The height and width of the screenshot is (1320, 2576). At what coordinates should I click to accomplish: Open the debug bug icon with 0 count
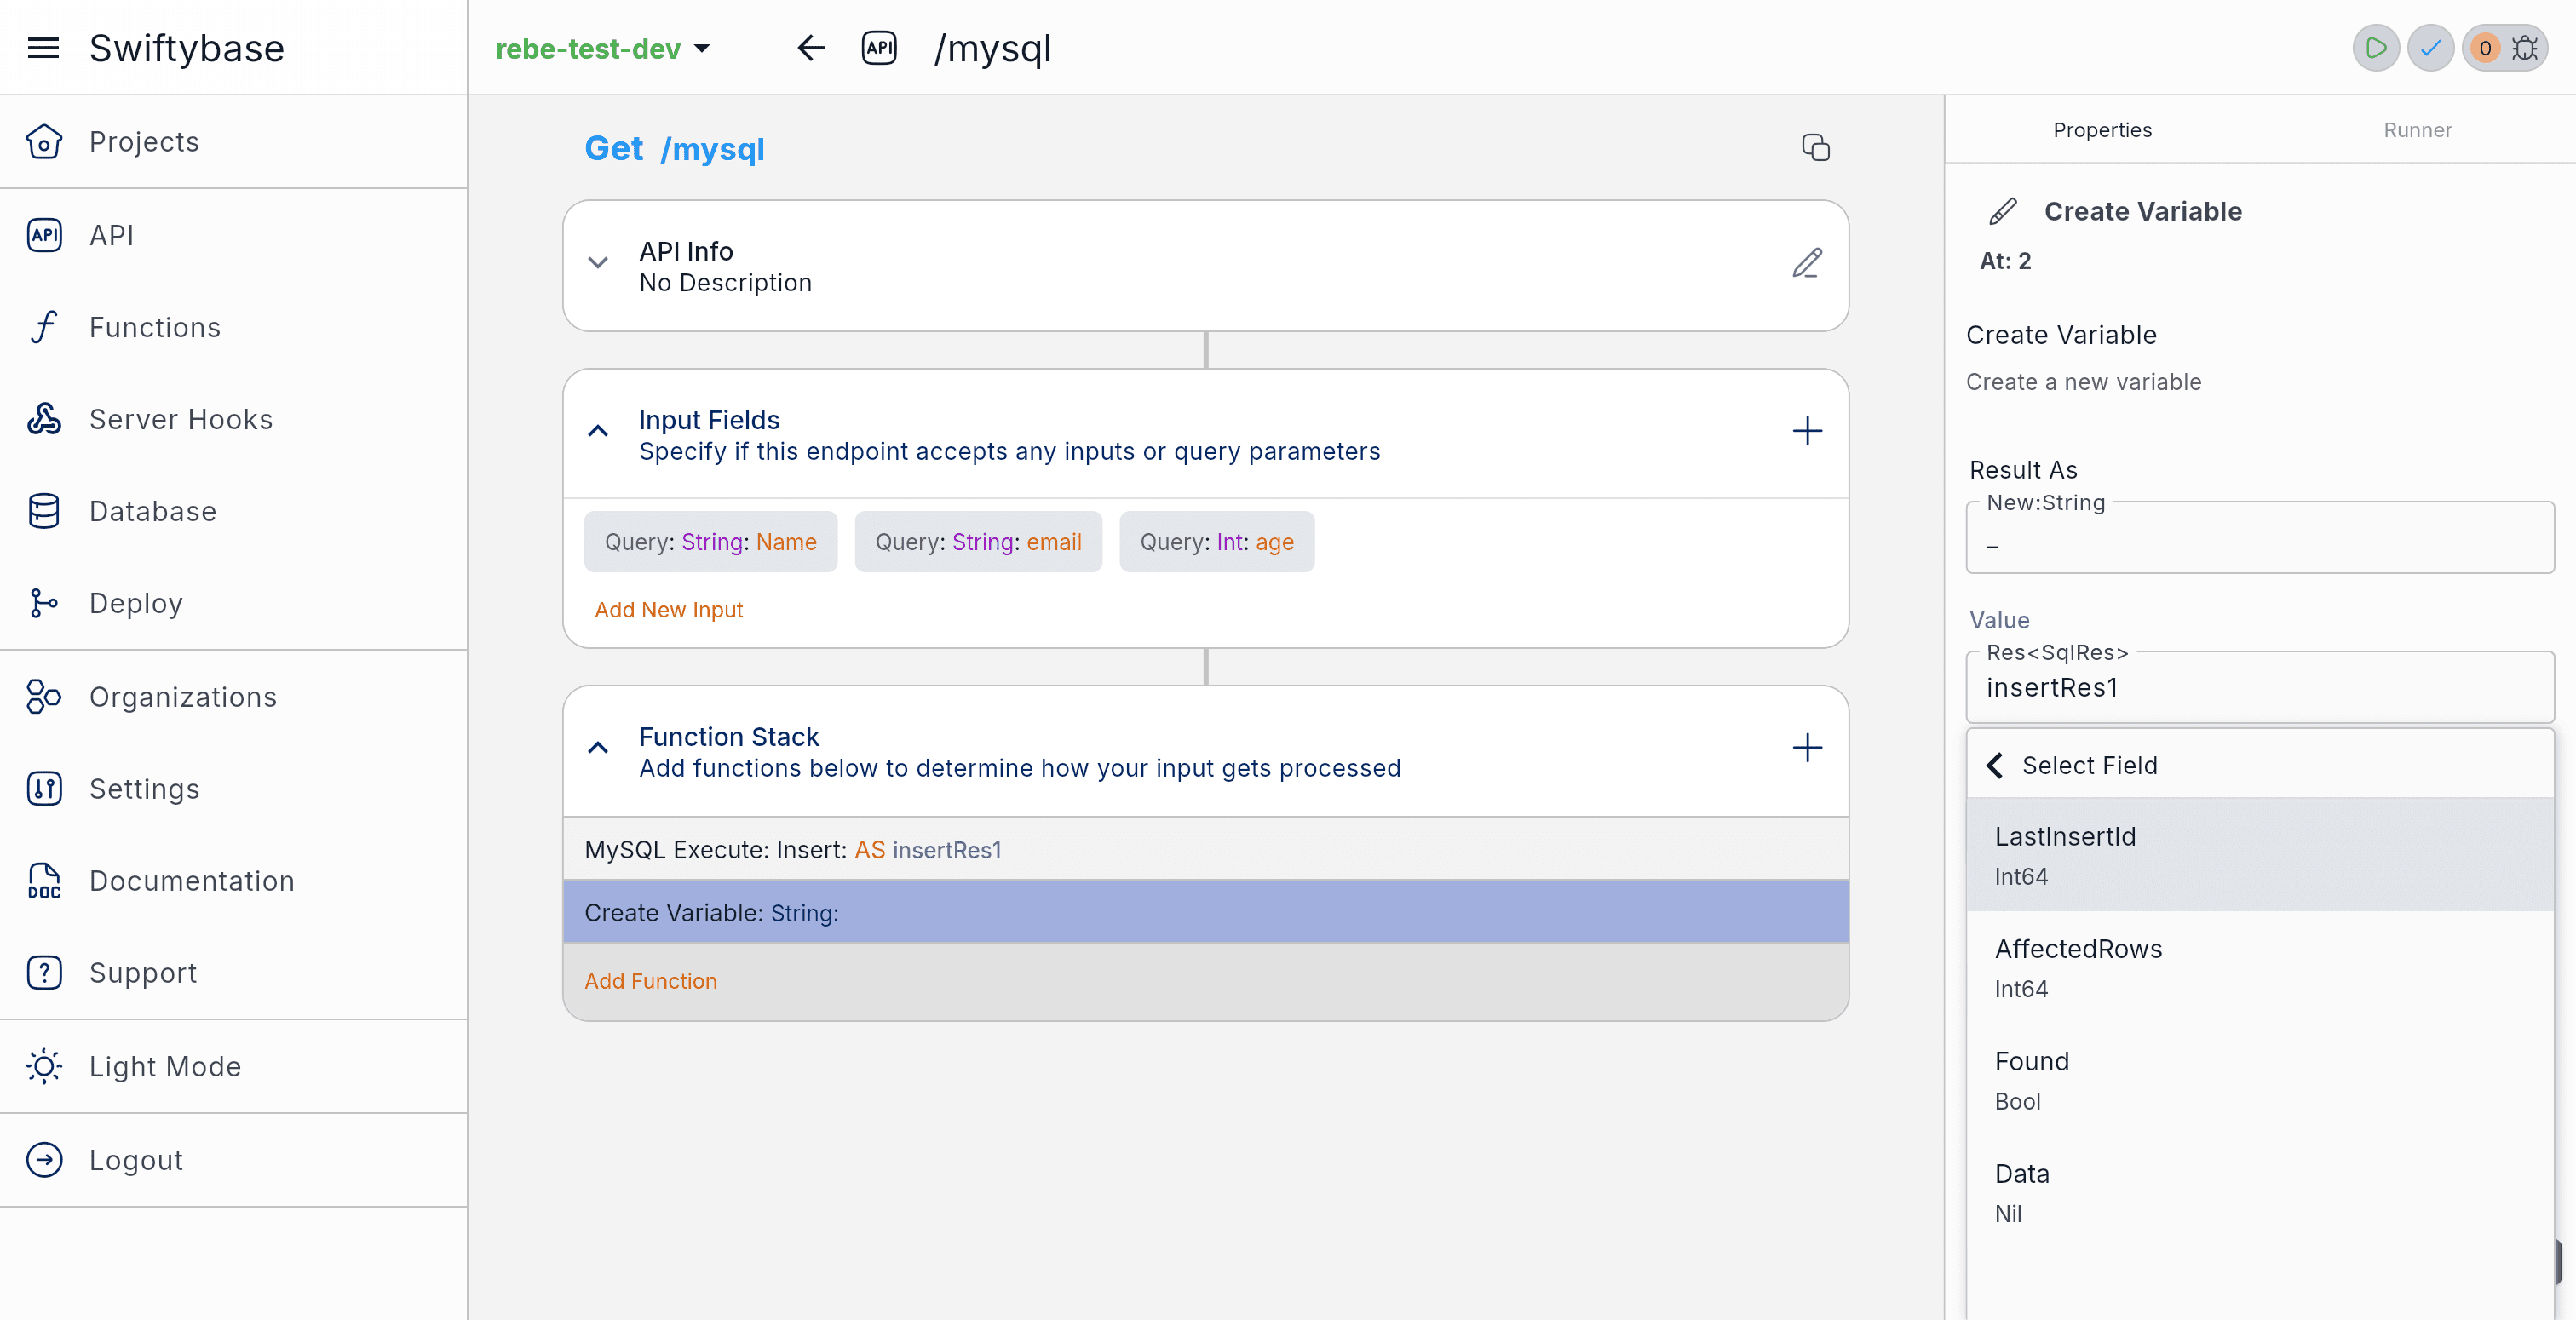(x=2505, y=48)
